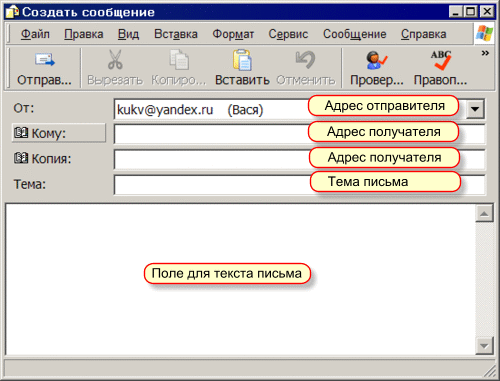
Task: Click the address book icon beside Копия
Action: (x=21, y=158)
